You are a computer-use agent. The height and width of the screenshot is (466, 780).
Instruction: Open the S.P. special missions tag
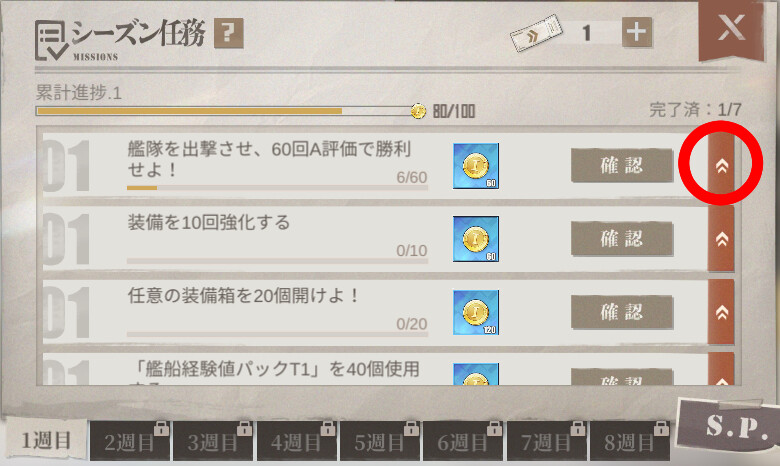729,424
